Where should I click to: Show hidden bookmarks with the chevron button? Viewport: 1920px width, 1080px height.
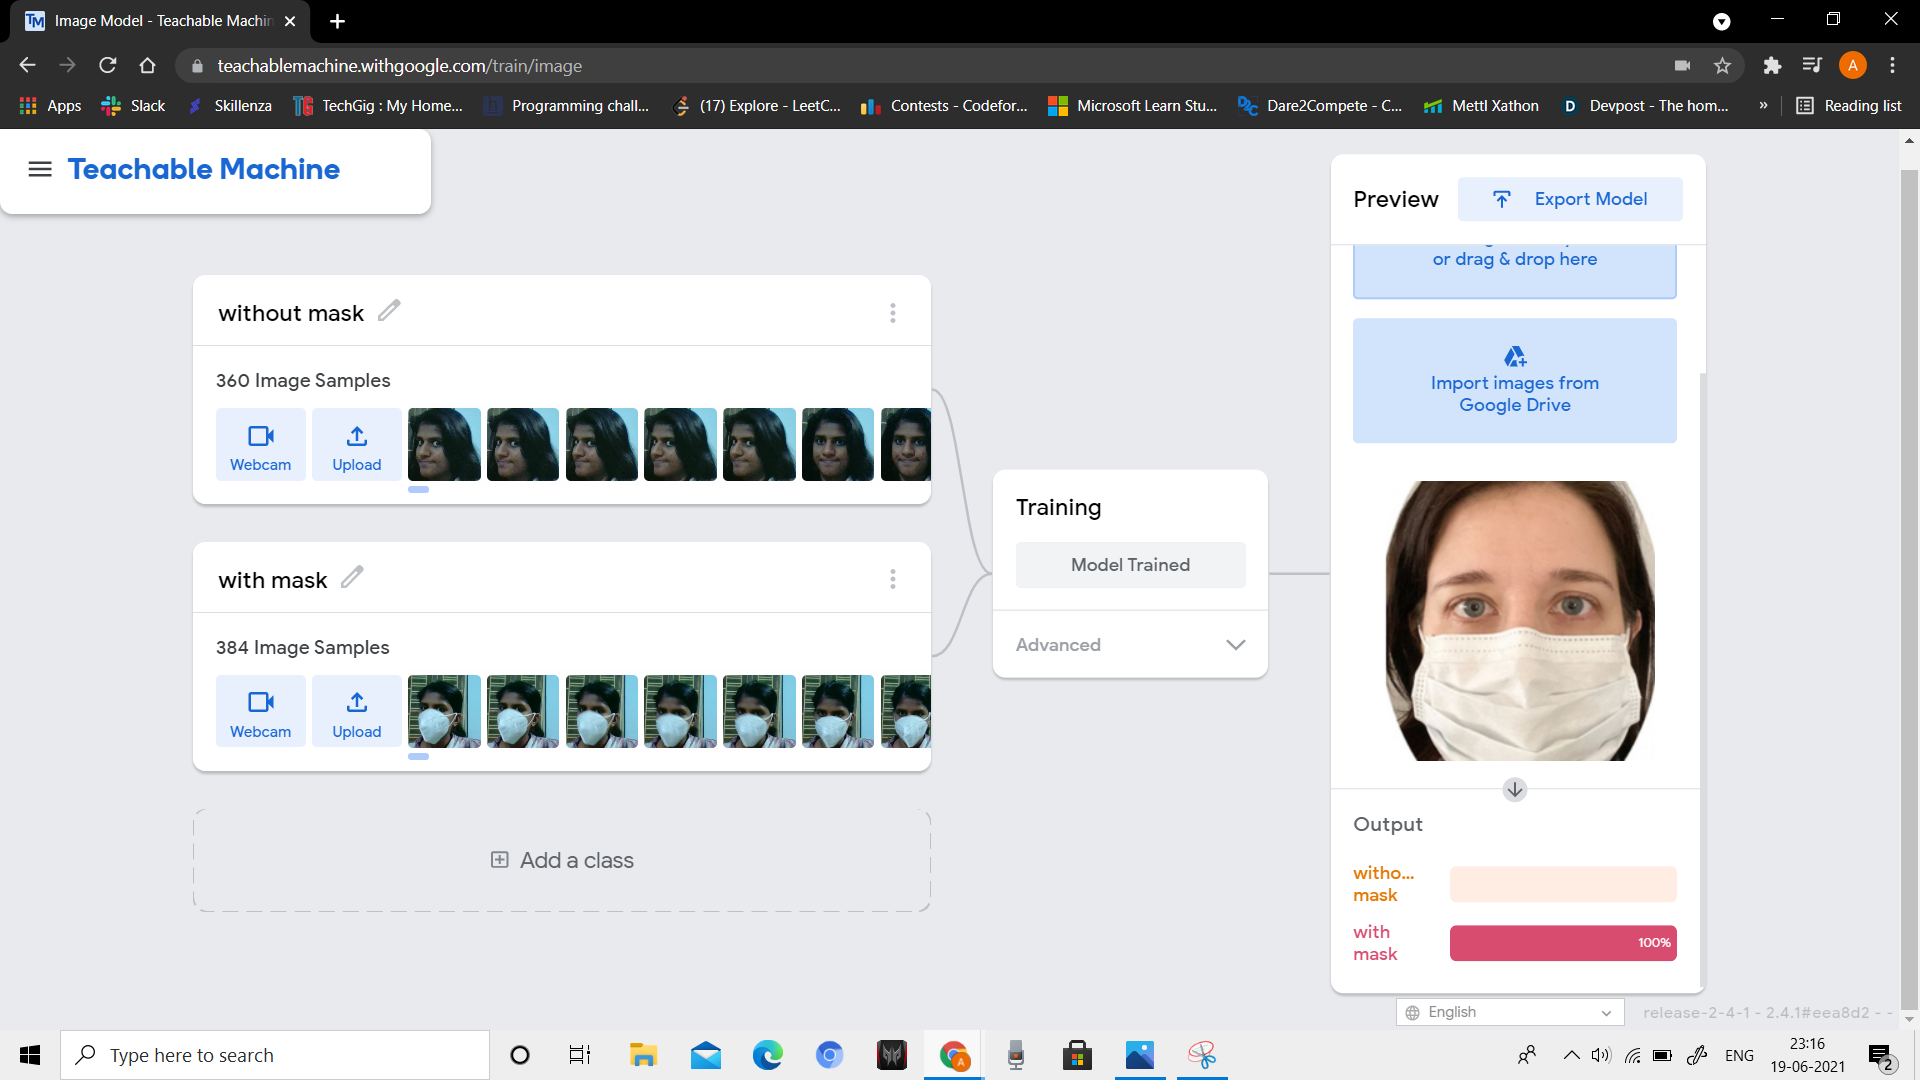click(1763, 106)
